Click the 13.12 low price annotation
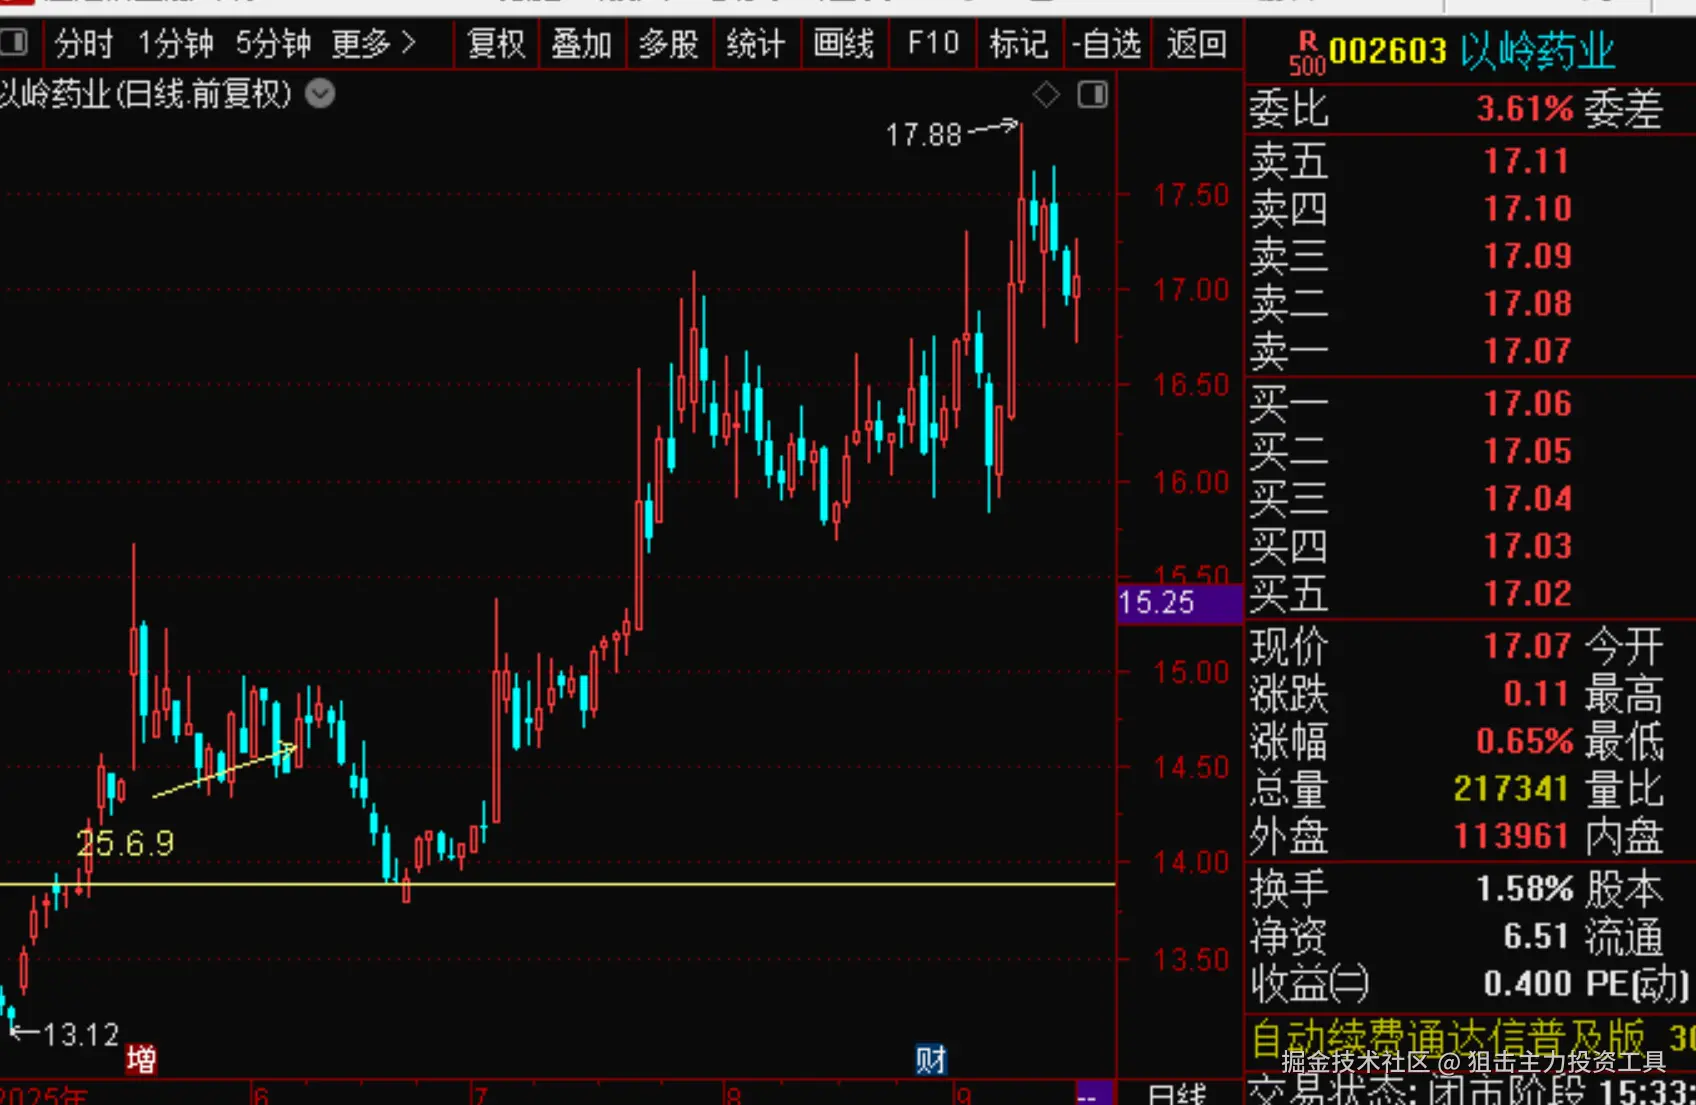The width and height of the screenshot is (1696, 1105). pyautogui.click(x=81, y=1034)
